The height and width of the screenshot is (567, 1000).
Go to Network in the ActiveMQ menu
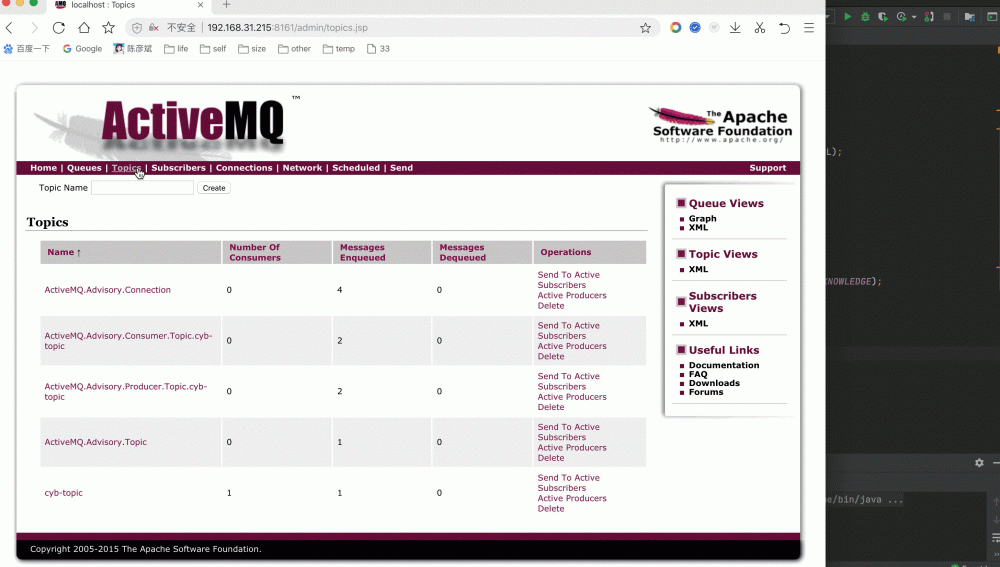tap(302, 168)
